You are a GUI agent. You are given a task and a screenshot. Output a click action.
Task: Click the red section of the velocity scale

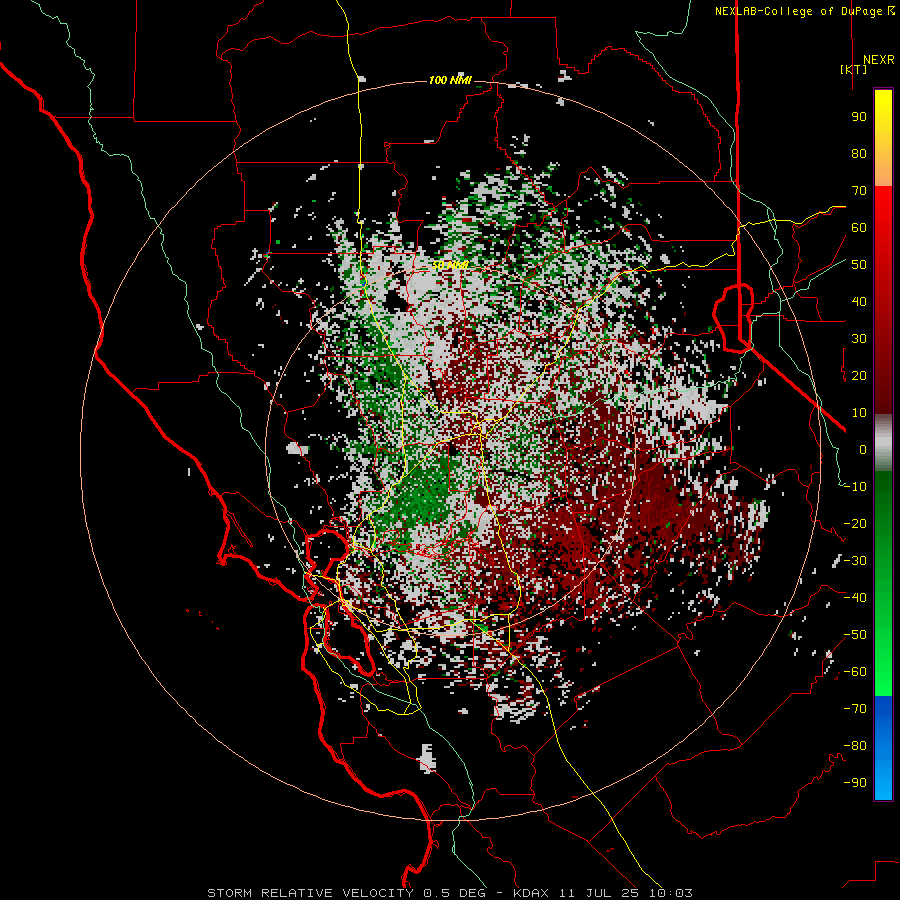[883, 300]
